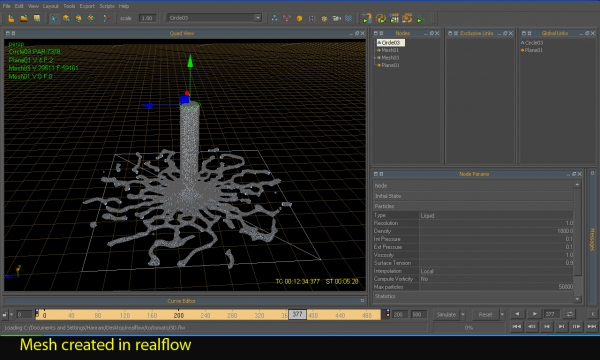Jump to first frame button

tap(517, 326)
